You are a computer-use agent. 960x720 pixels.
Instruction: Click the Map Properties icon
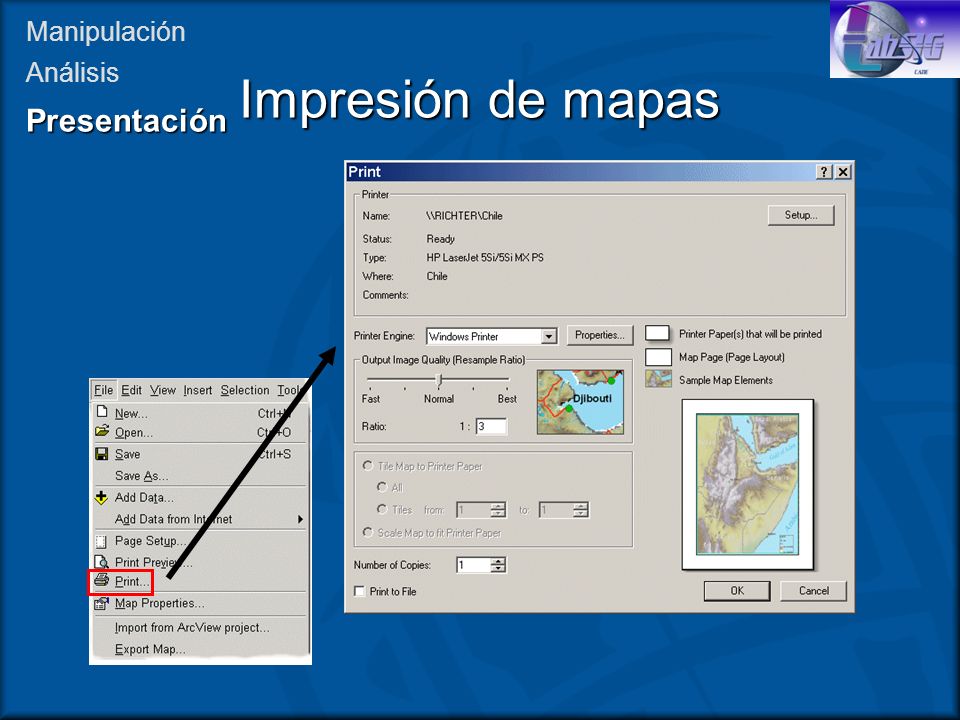102,603
